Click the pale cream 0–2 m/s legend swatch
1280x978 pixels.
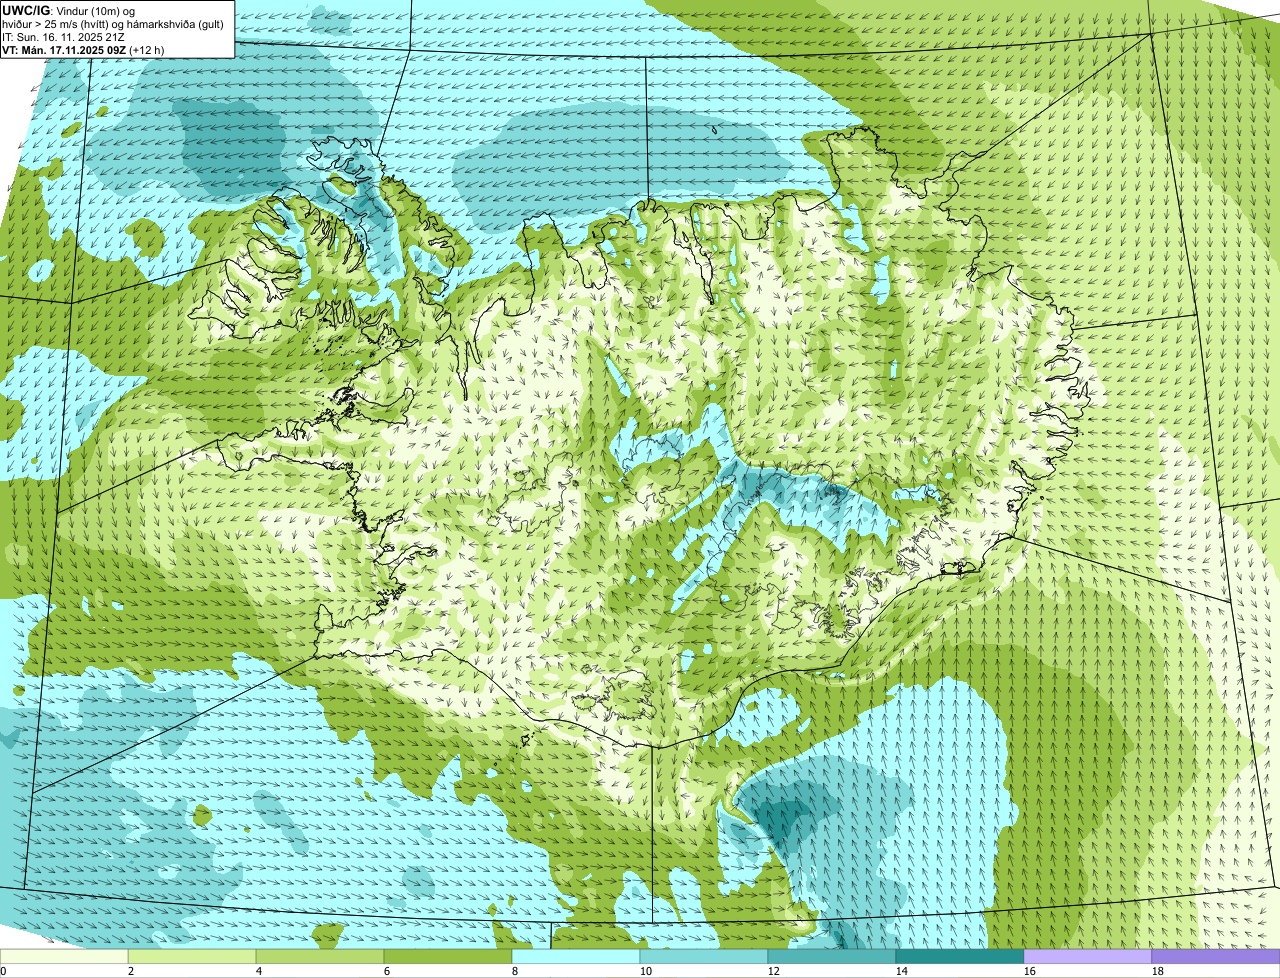[64, 957]
